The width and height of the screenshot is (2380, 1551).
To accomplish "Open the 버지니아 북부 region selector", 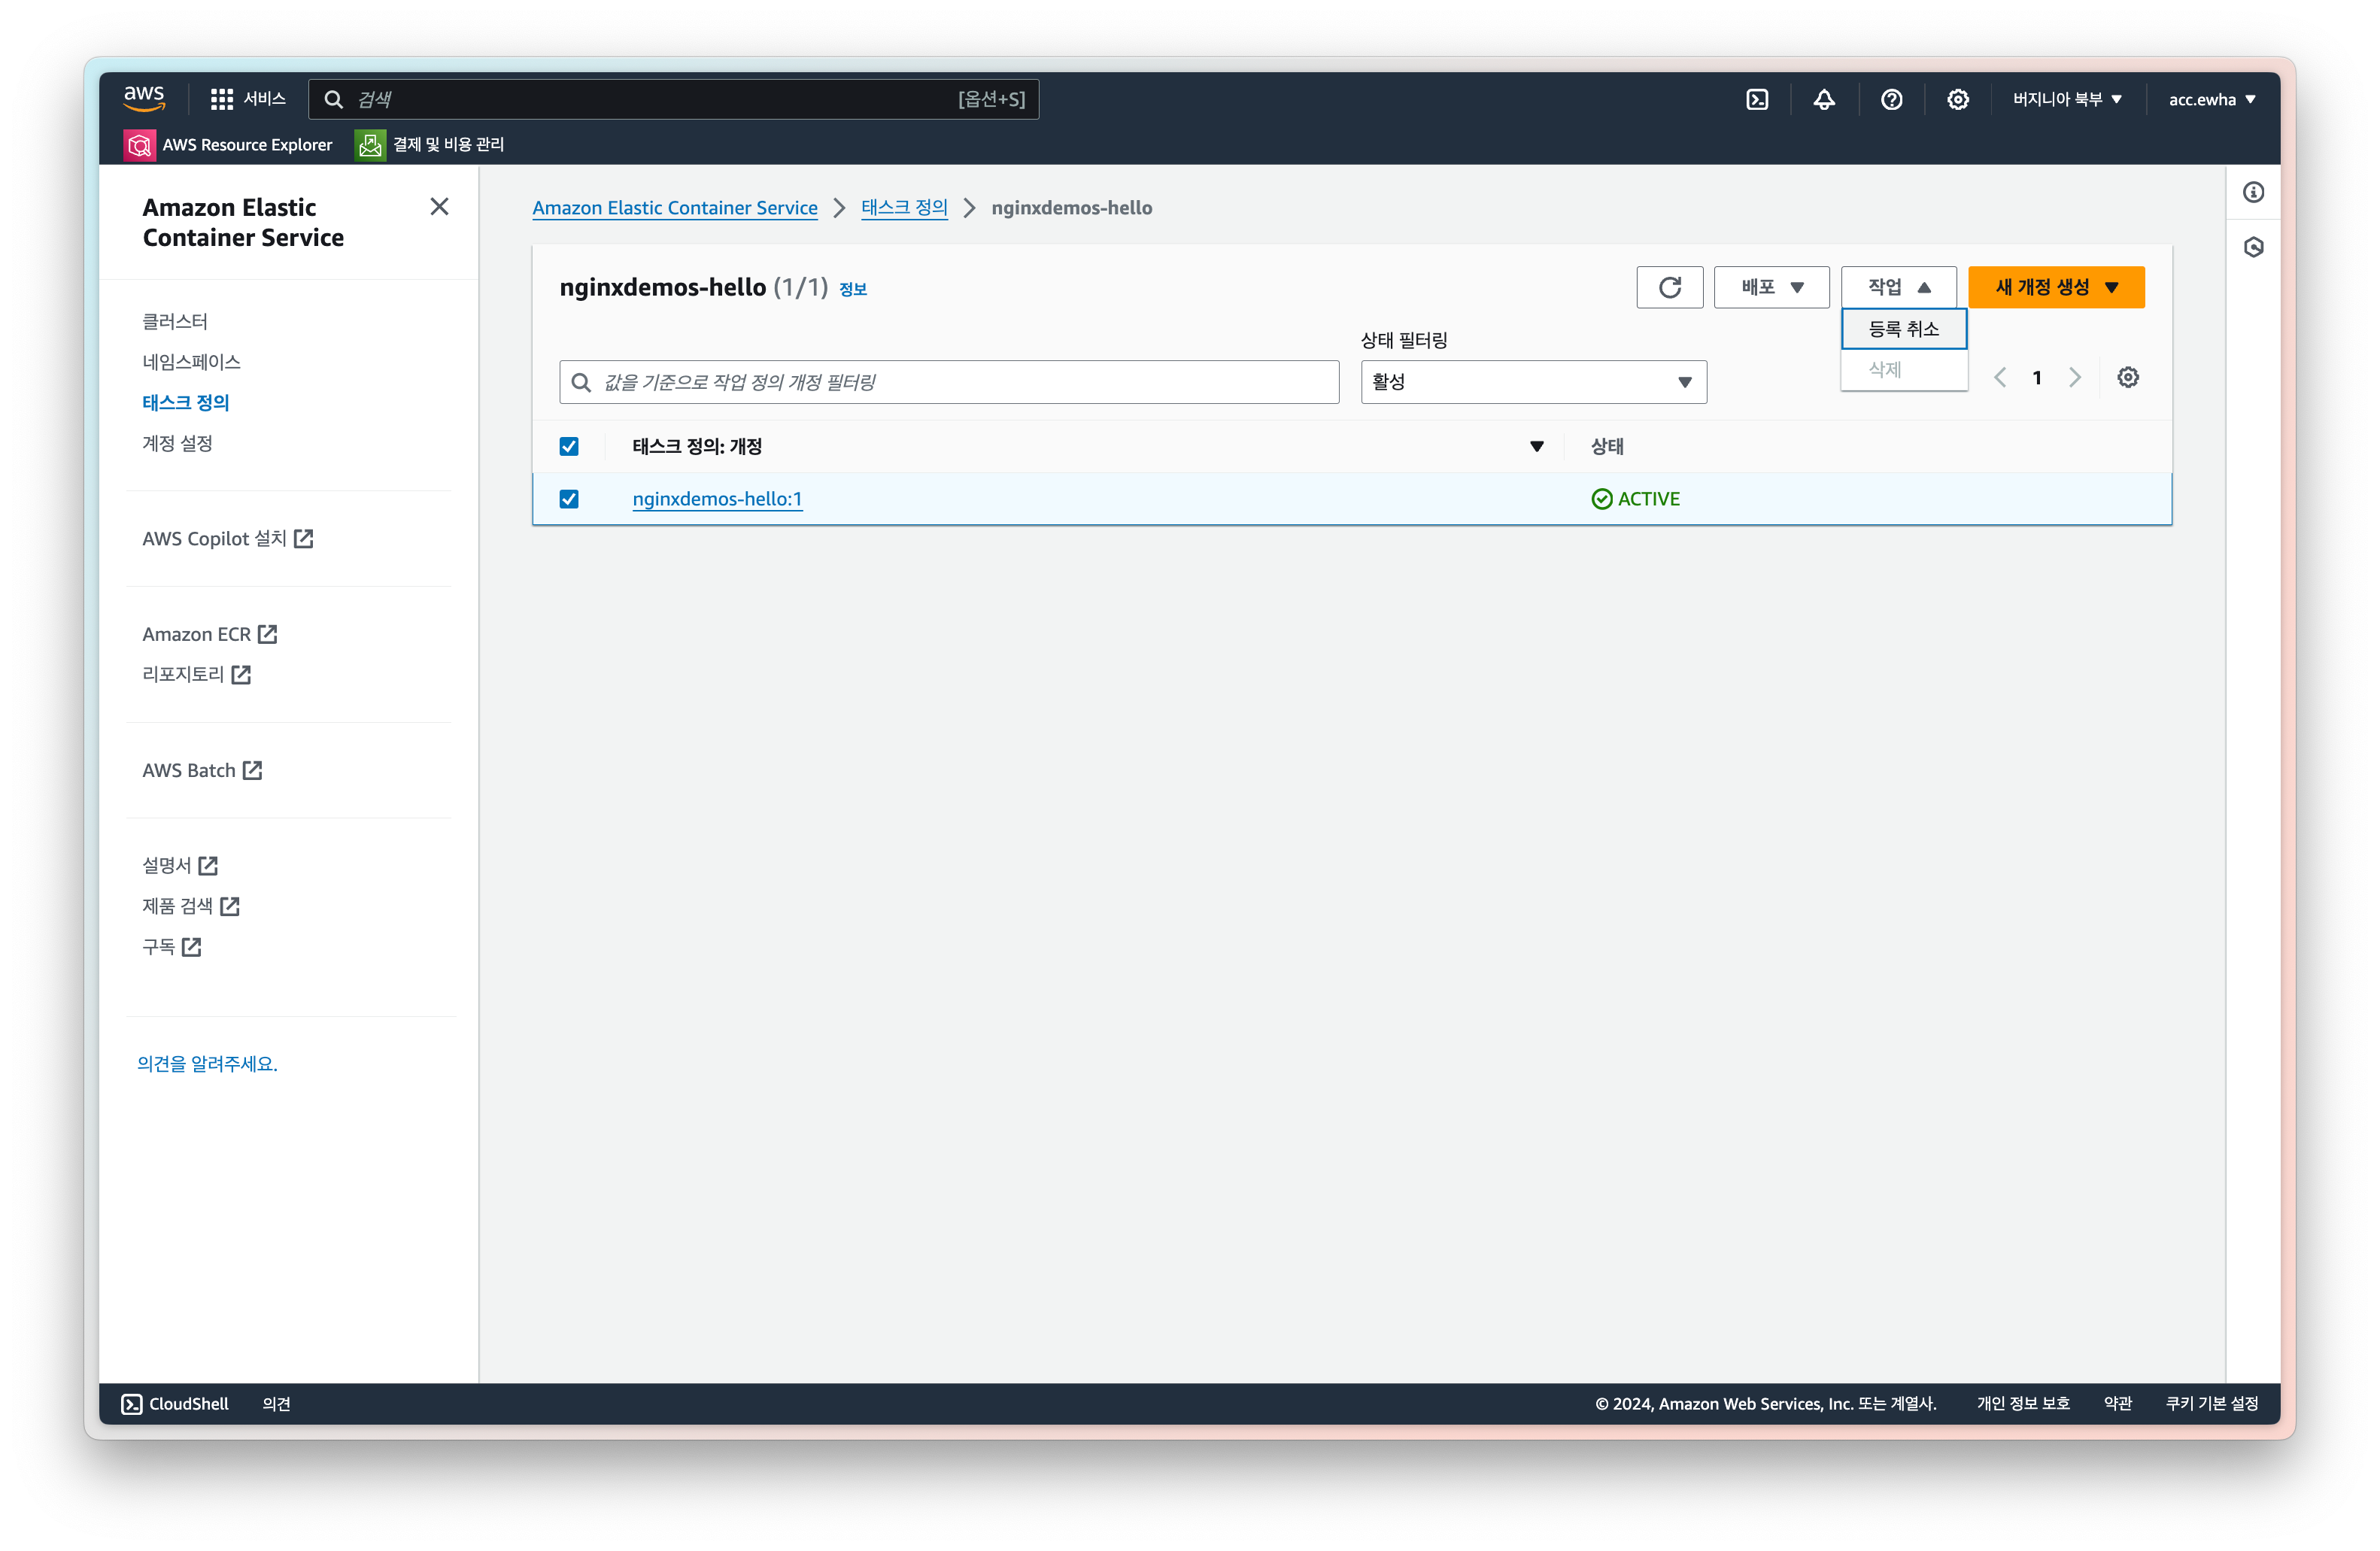I will point(2066,99).
